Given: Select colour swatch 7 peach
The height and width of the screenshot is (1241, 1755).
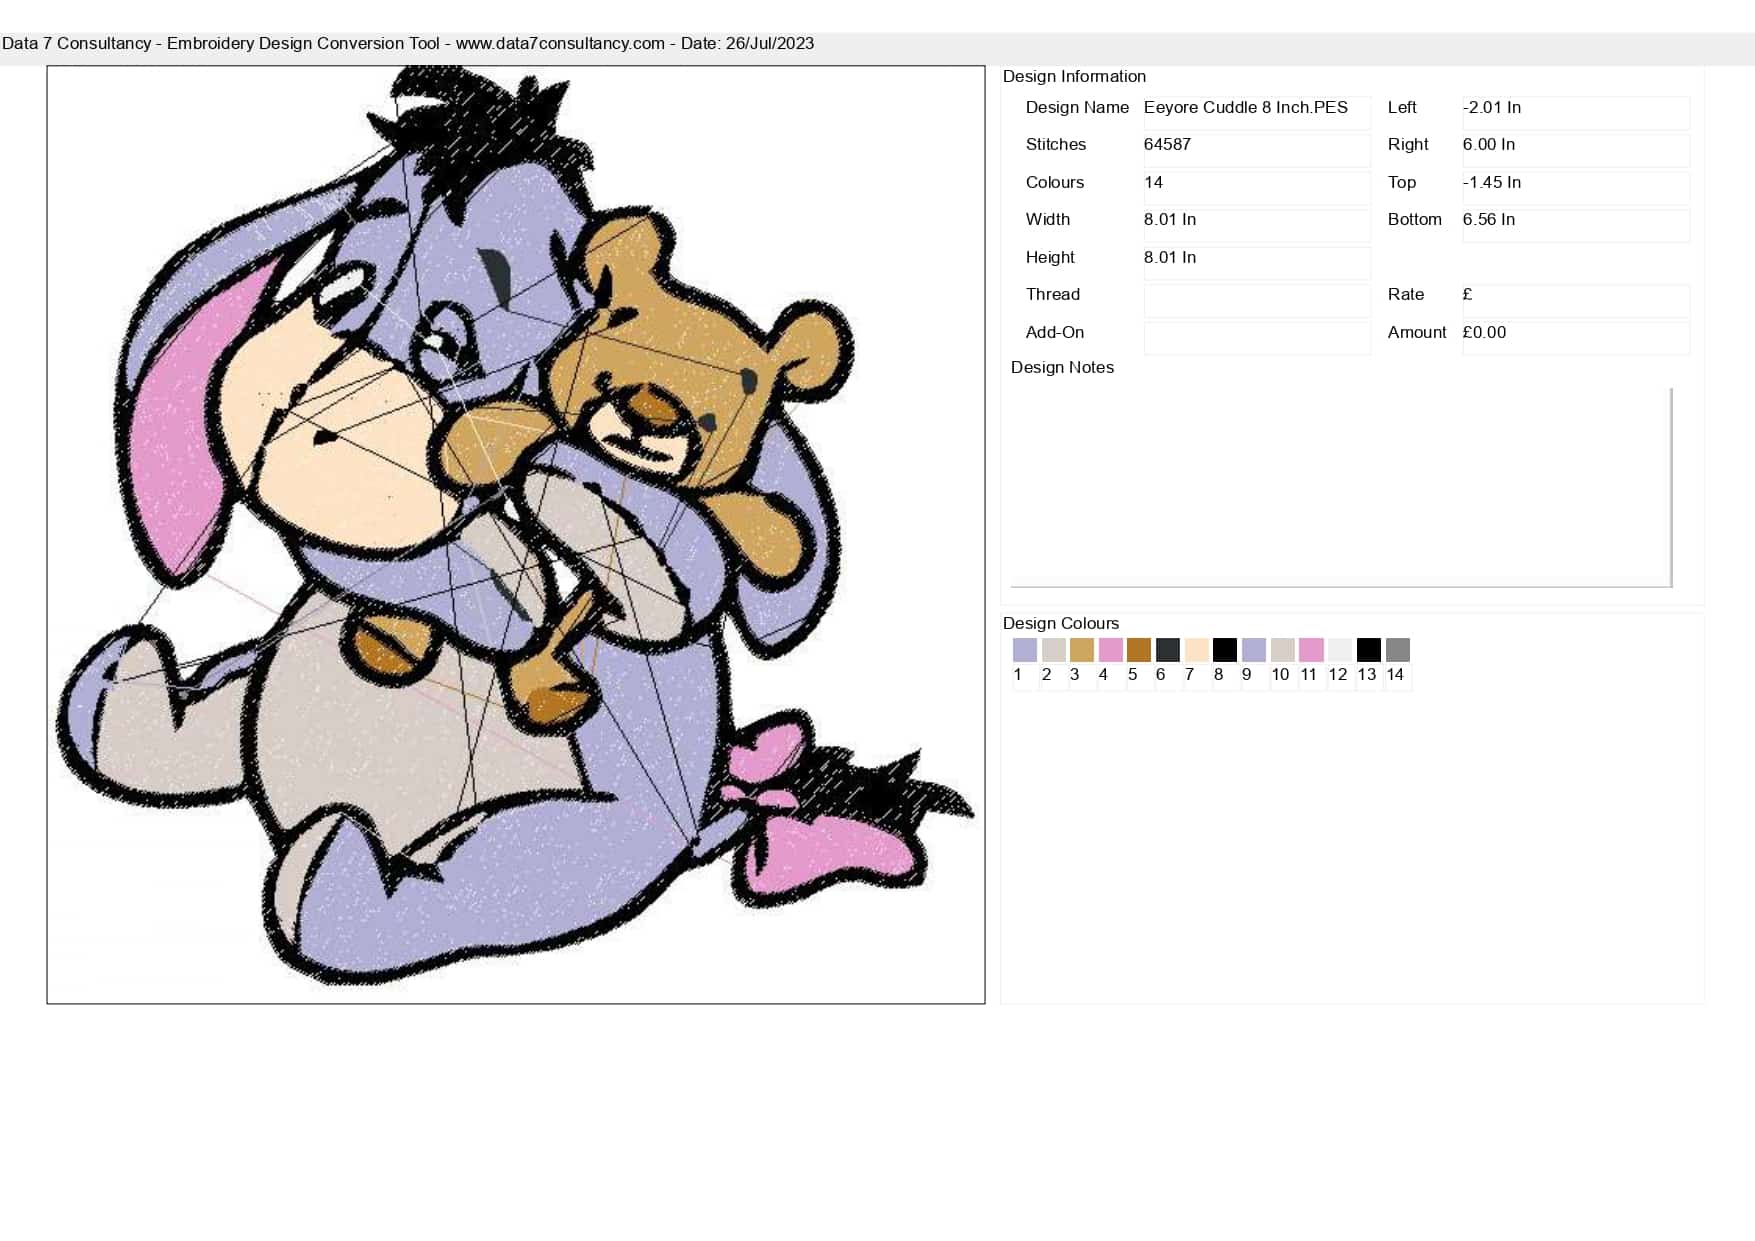Looking at the screenshot, I should [1197, 650].
